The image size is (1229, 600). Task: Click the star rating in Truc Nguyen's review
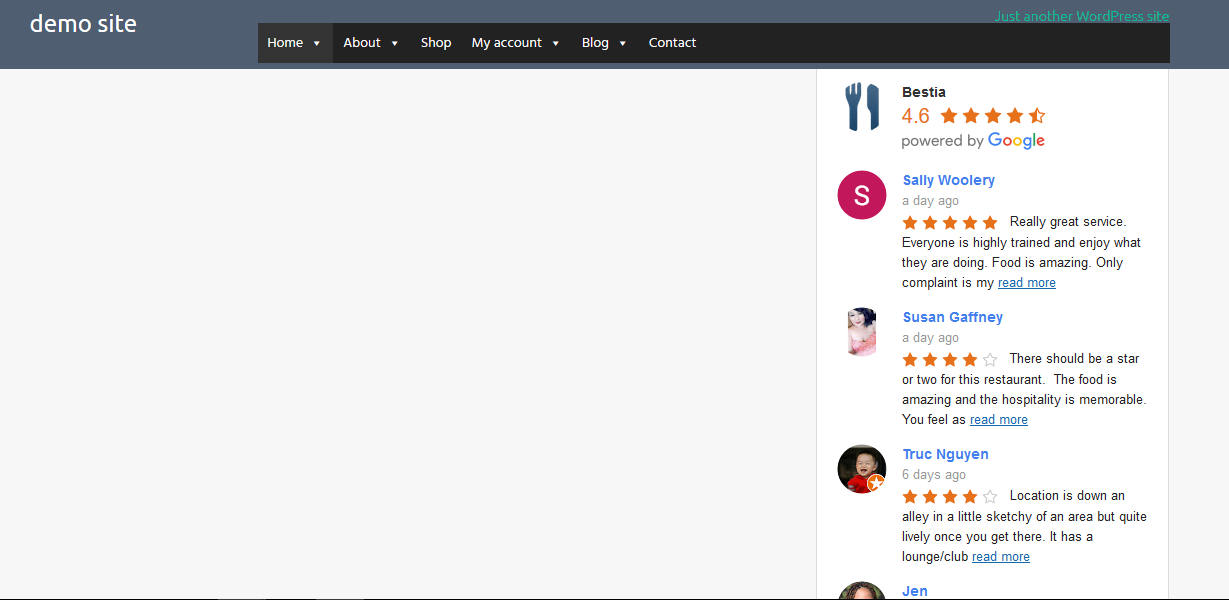pos(950,496)
